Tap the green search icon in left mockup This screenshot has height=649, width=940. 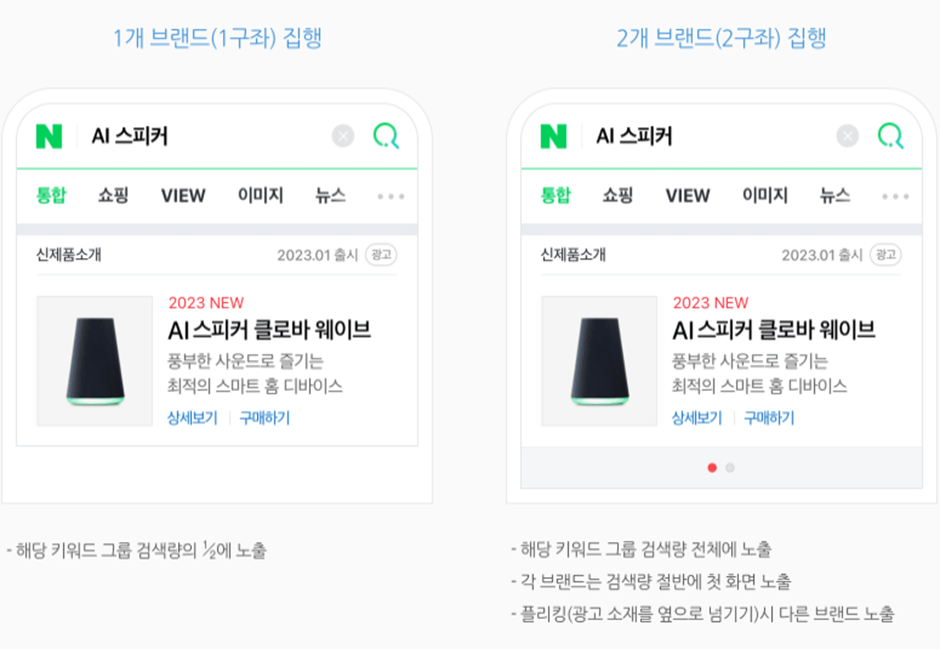click(x=386, y=136)
